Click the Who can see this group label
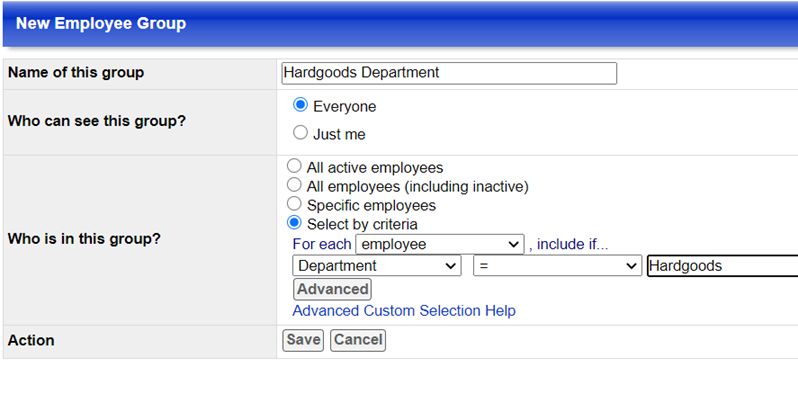The width and height of the screenshot is (798, 412). (96, 121)
